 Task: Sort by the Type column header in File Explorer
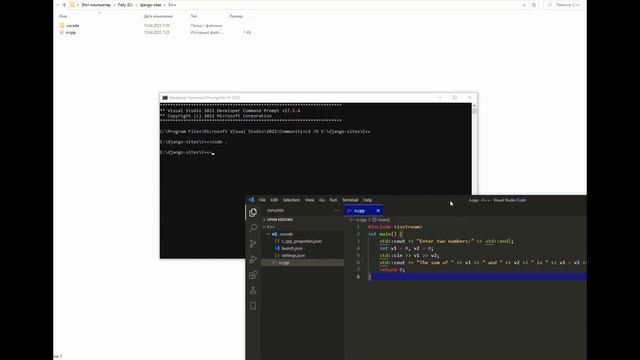(194, 16)
